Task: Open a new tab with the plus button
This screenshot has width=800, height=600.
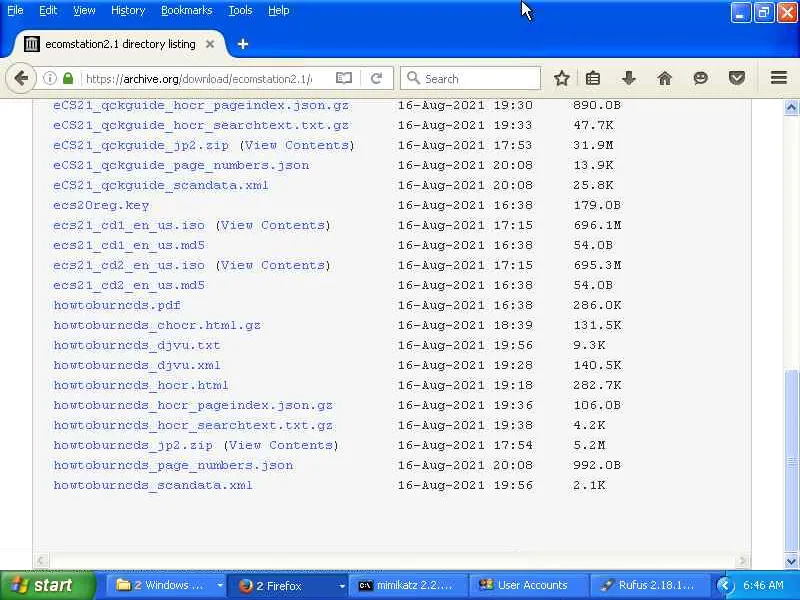Action: 243,44
